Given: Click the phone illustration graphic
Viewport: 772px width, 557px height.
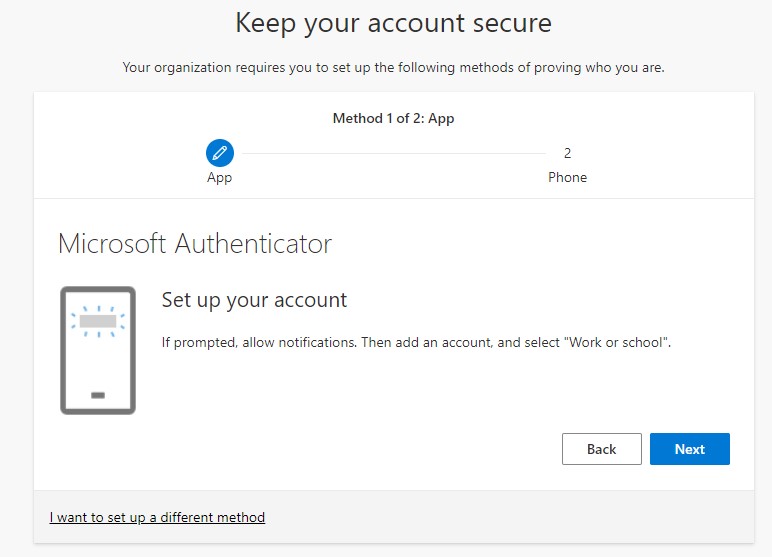Looking at the screenshot, I should (98, 350).
